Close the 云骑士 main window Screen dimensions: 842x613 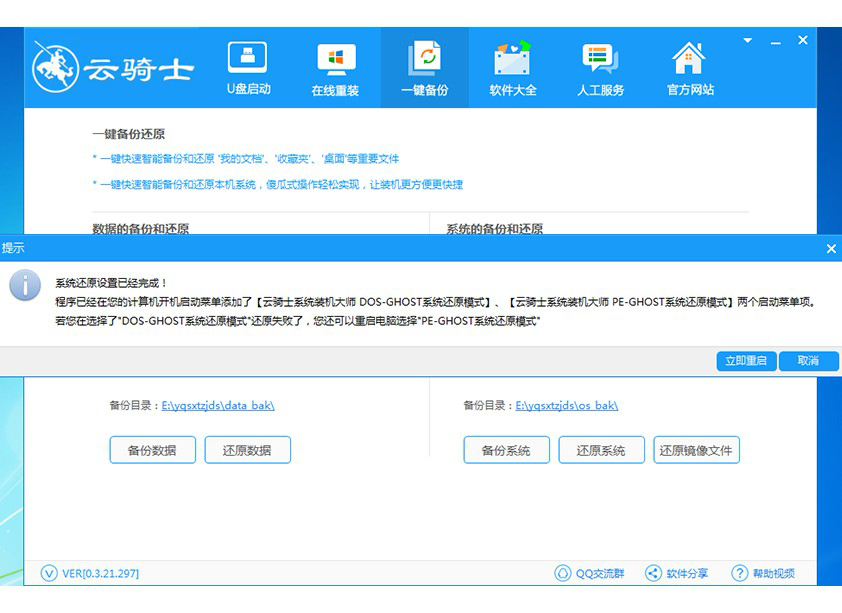point(803,40)
